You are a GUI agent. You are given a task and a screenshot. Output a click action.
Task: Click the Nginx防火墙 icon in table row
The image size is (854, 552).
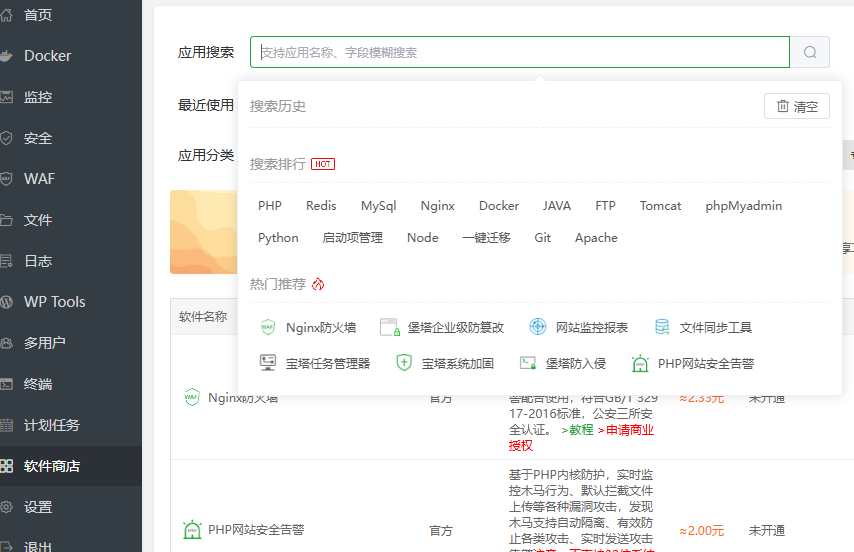192,397
